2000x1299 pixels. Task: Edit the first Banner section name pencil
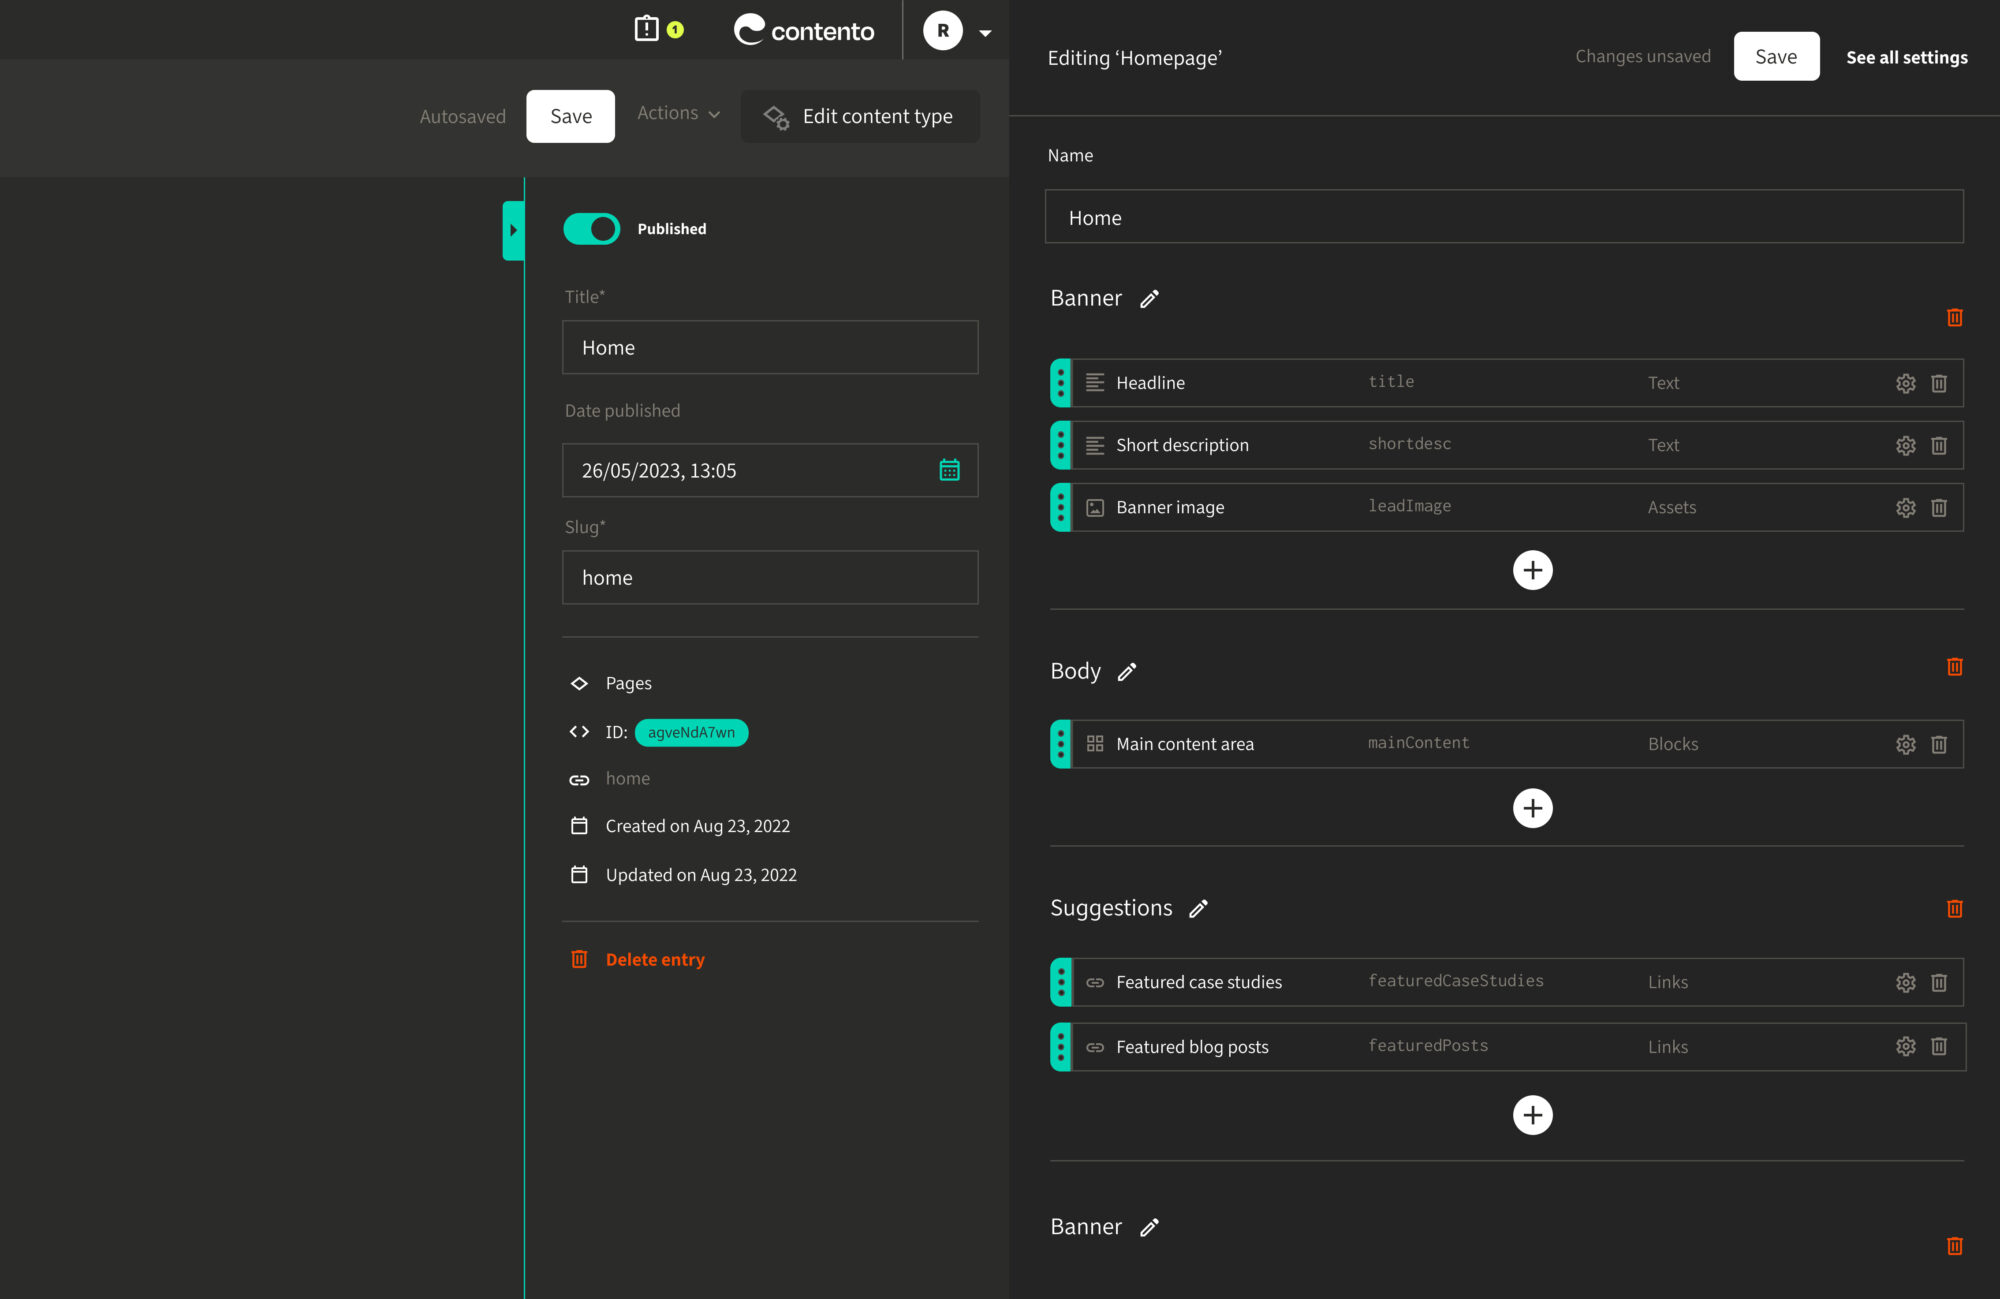[1149, 299]
